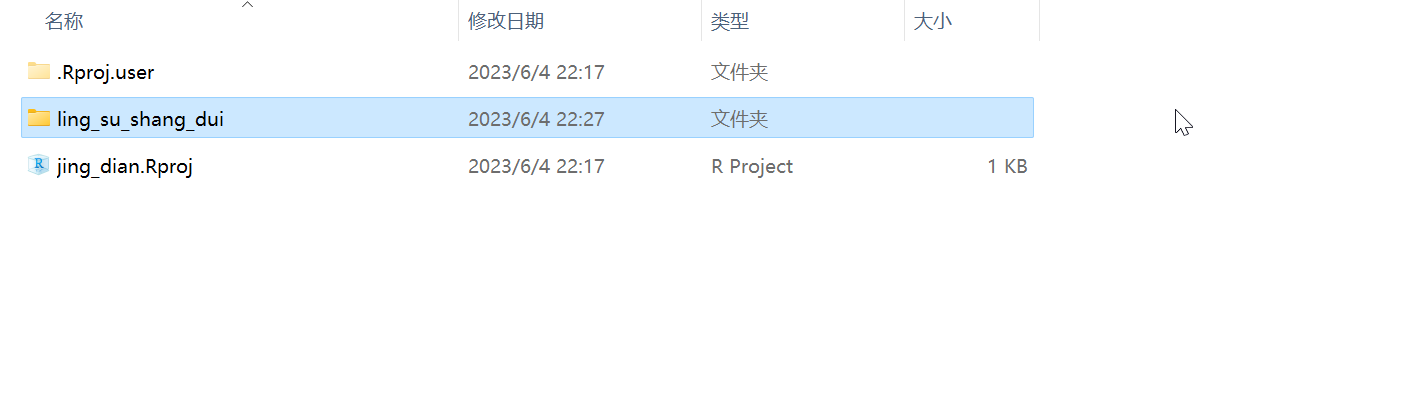
Task: Click the 文件夹 type of ling_su_shang_dui
Action: point(739,119)
